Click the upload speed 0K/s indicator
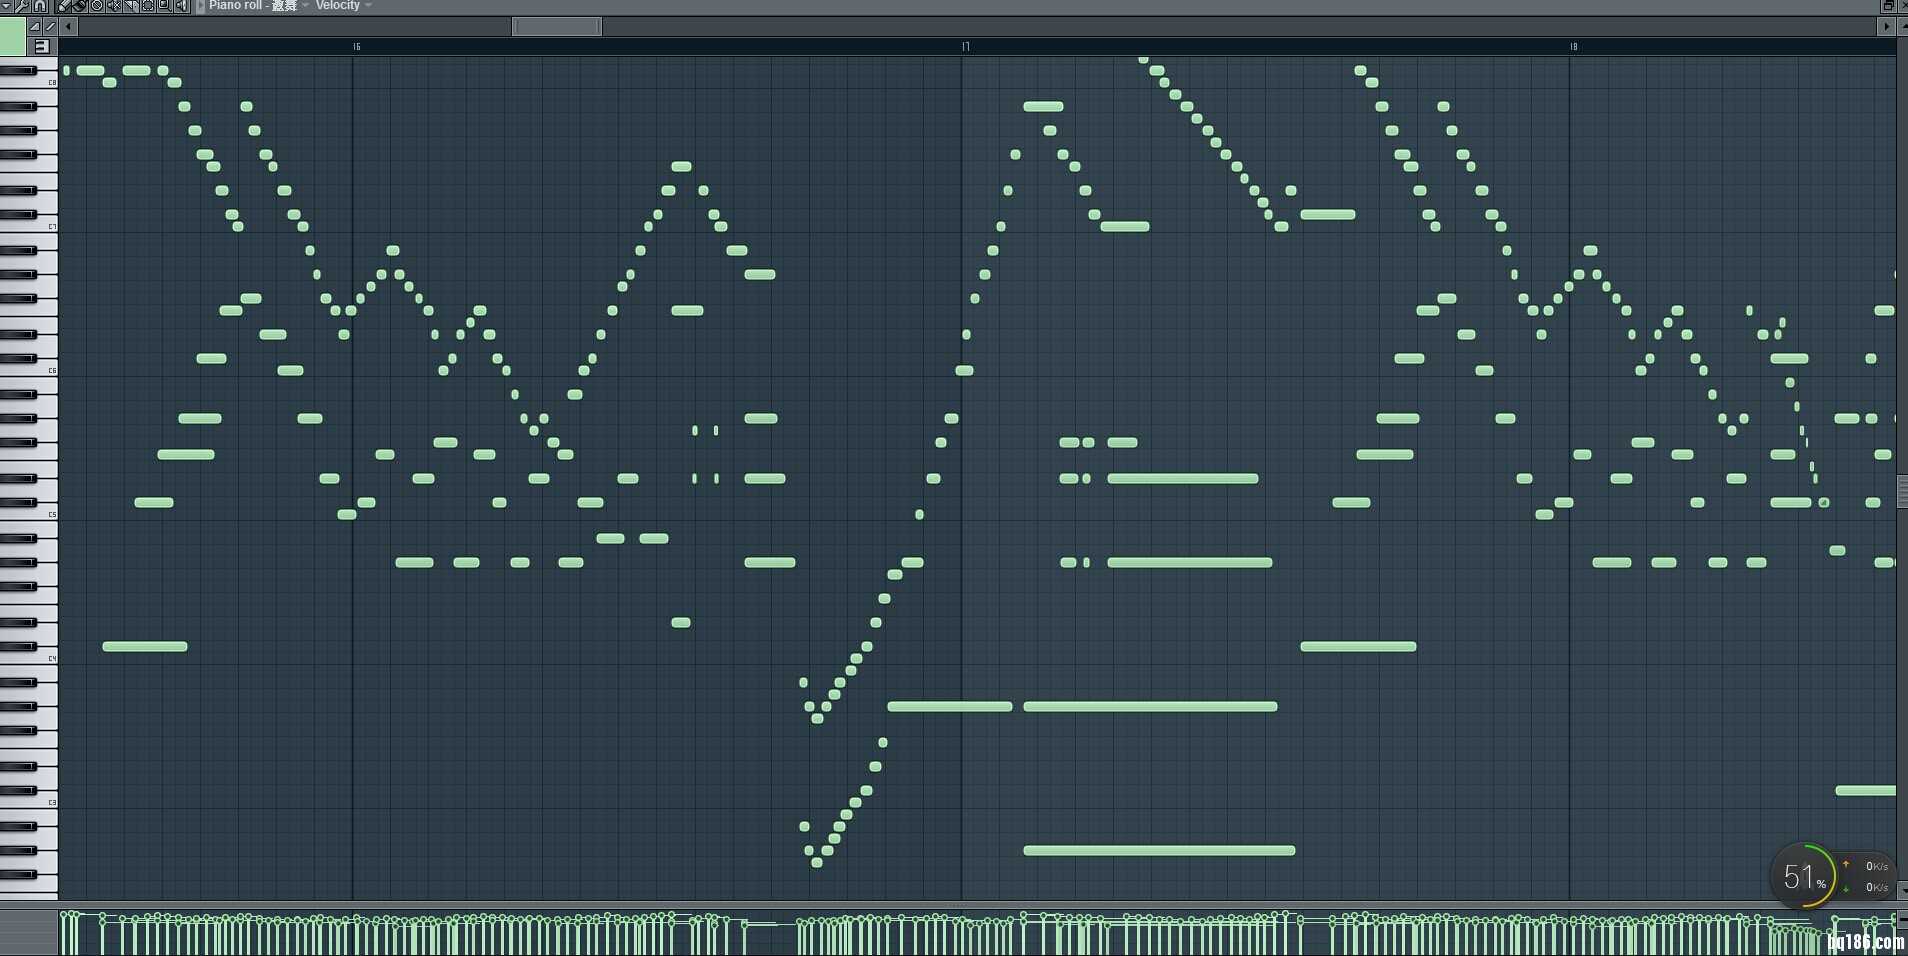The height and width of the screenshot is (956, 1908). [x=1867, y=866]
